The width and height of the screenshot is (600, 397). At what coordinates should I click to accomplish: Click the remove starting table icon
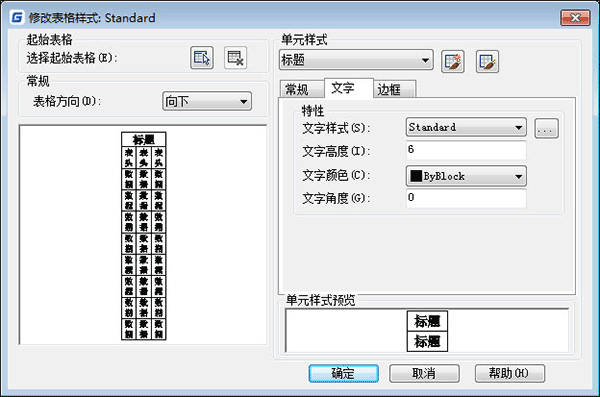pyautogui.click(x=235, y=58)
